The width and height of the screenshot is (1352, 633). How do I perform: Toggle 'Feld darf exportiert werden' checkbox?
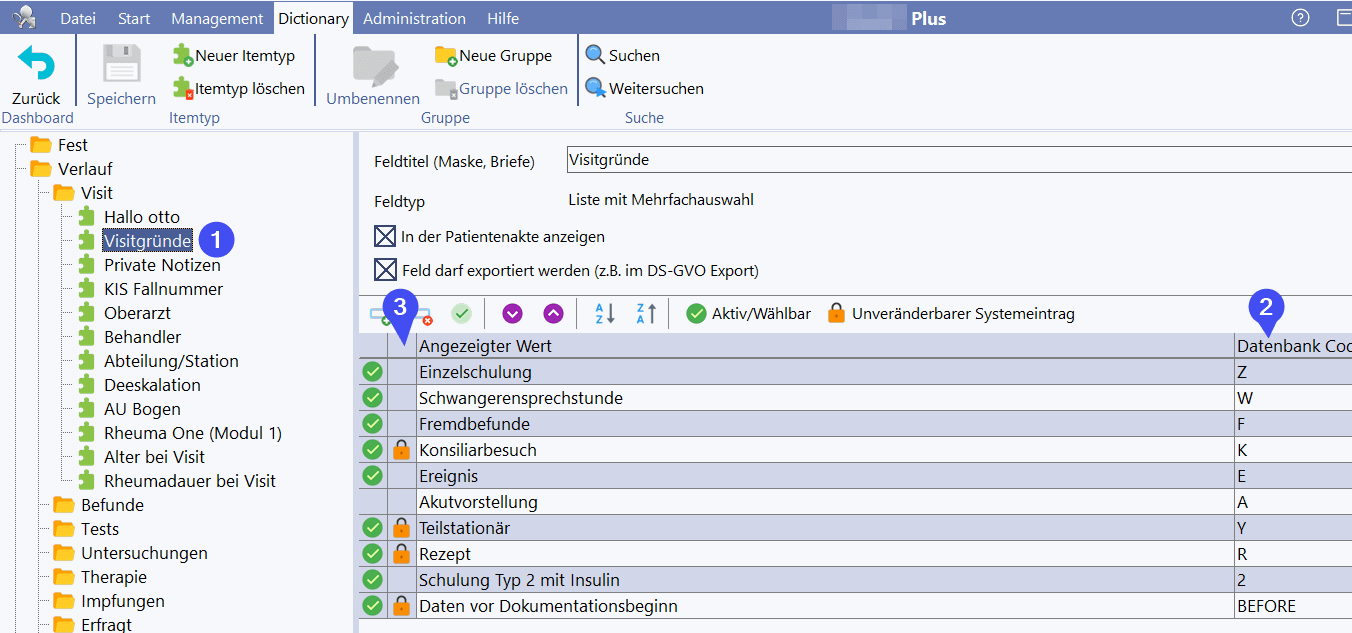pos(385,270)
